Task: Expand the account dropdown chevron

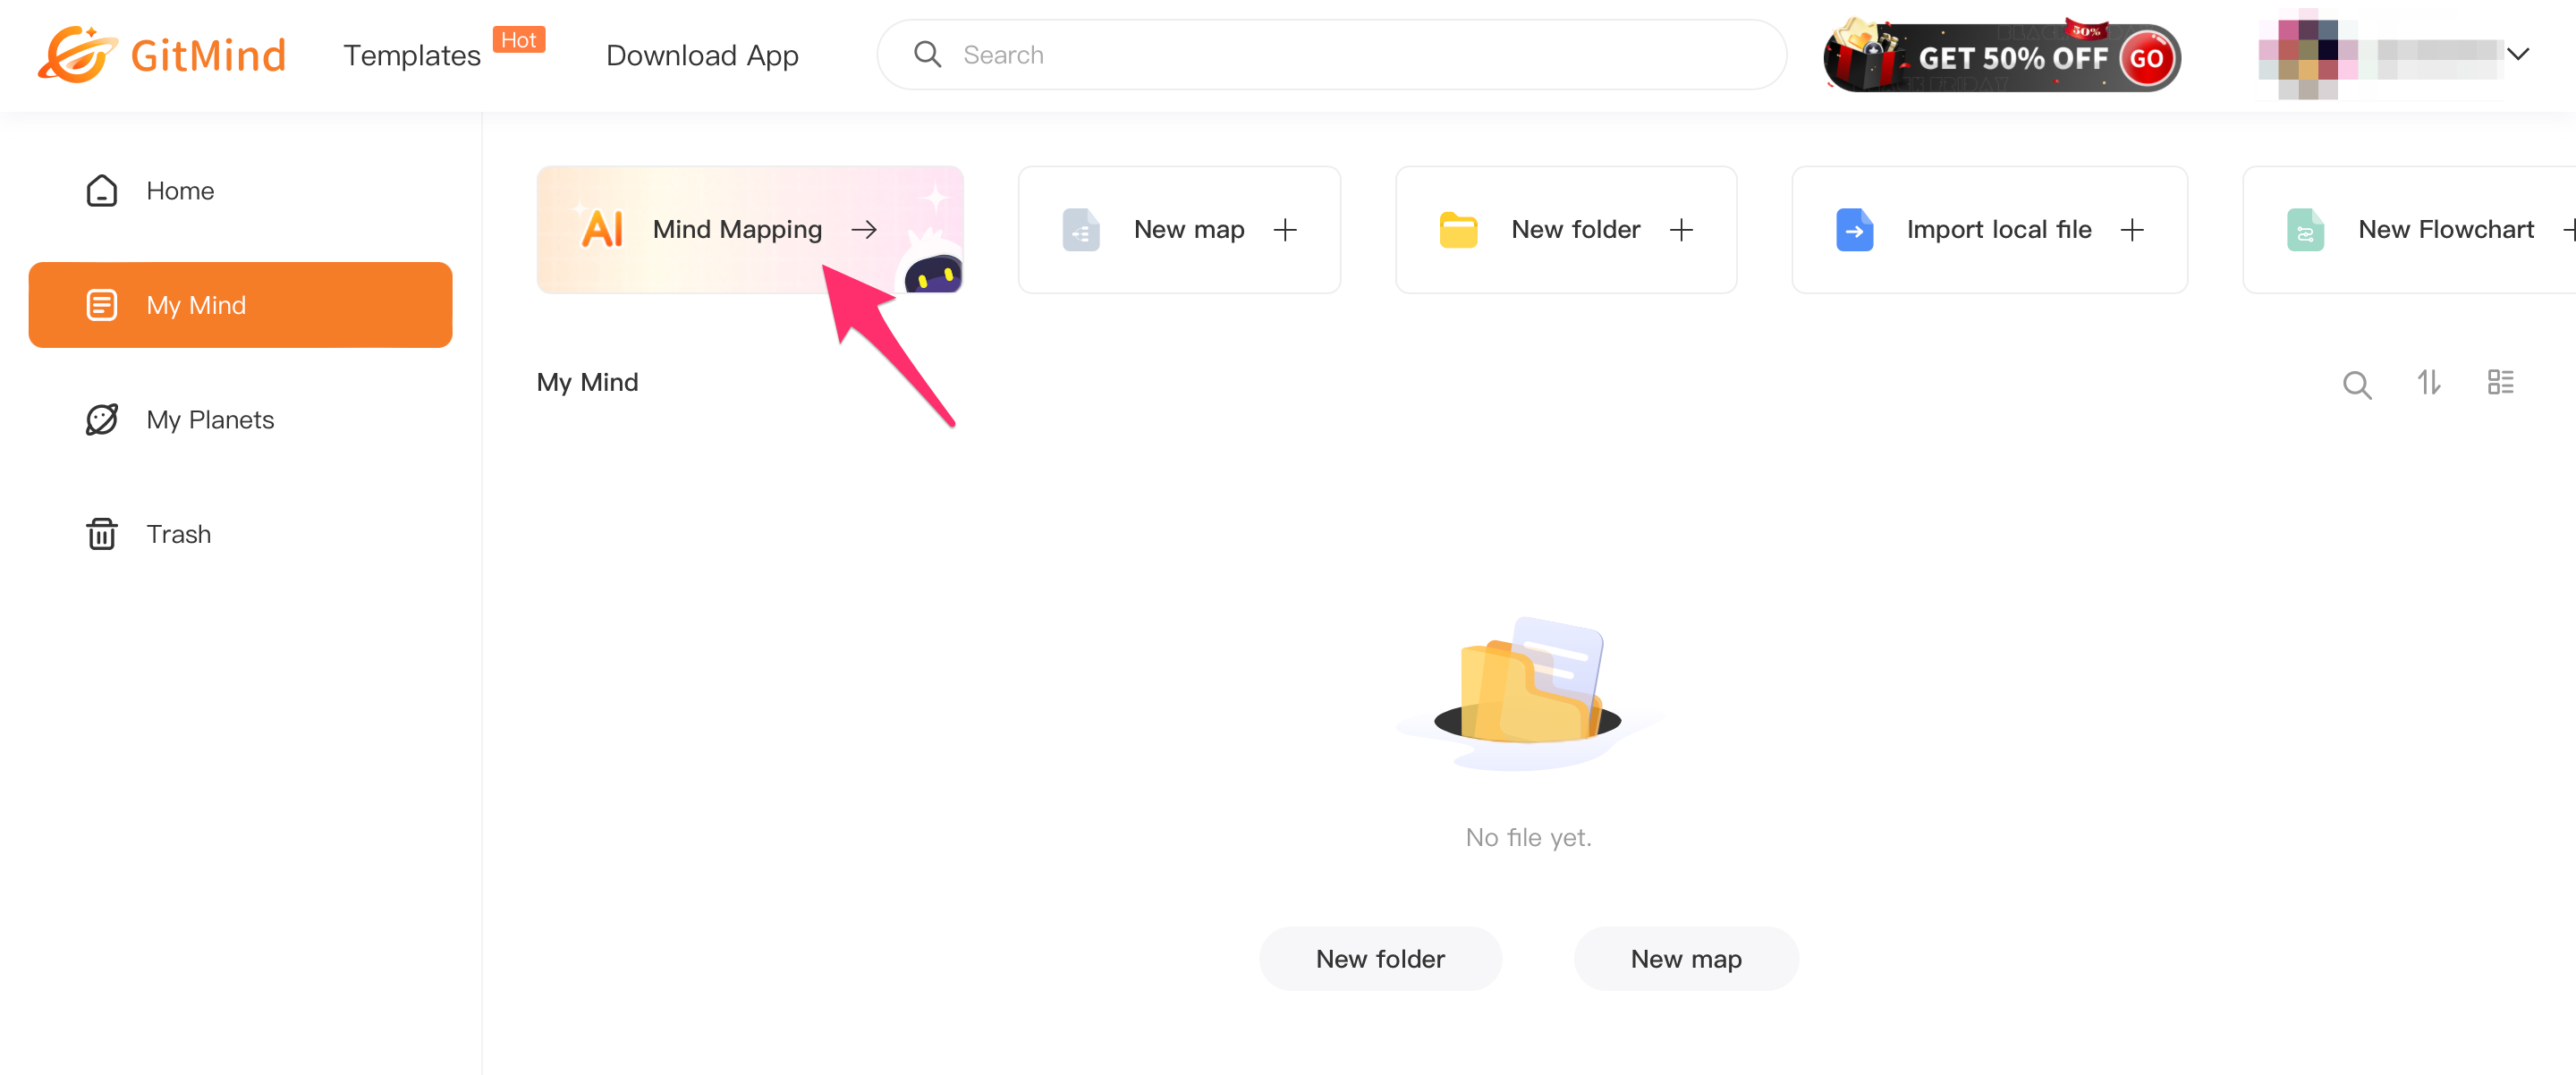Action: click(x=2517, y=54)
